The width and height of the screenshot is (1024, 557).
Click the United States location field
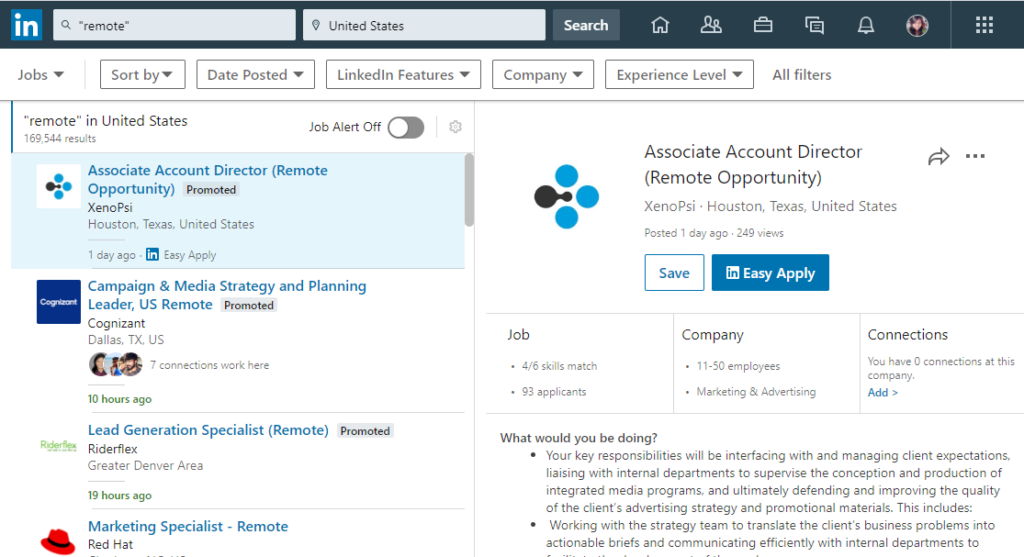(x=424, y=25)
